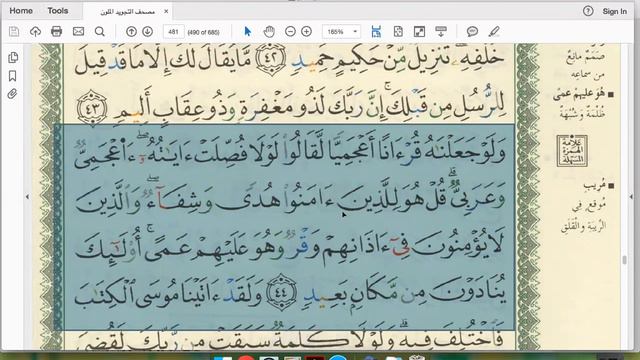The height and width of the screenshot is (360, 640).
Task: Select the مصحف التجويد الملون document tab
Action: [127, 11]
